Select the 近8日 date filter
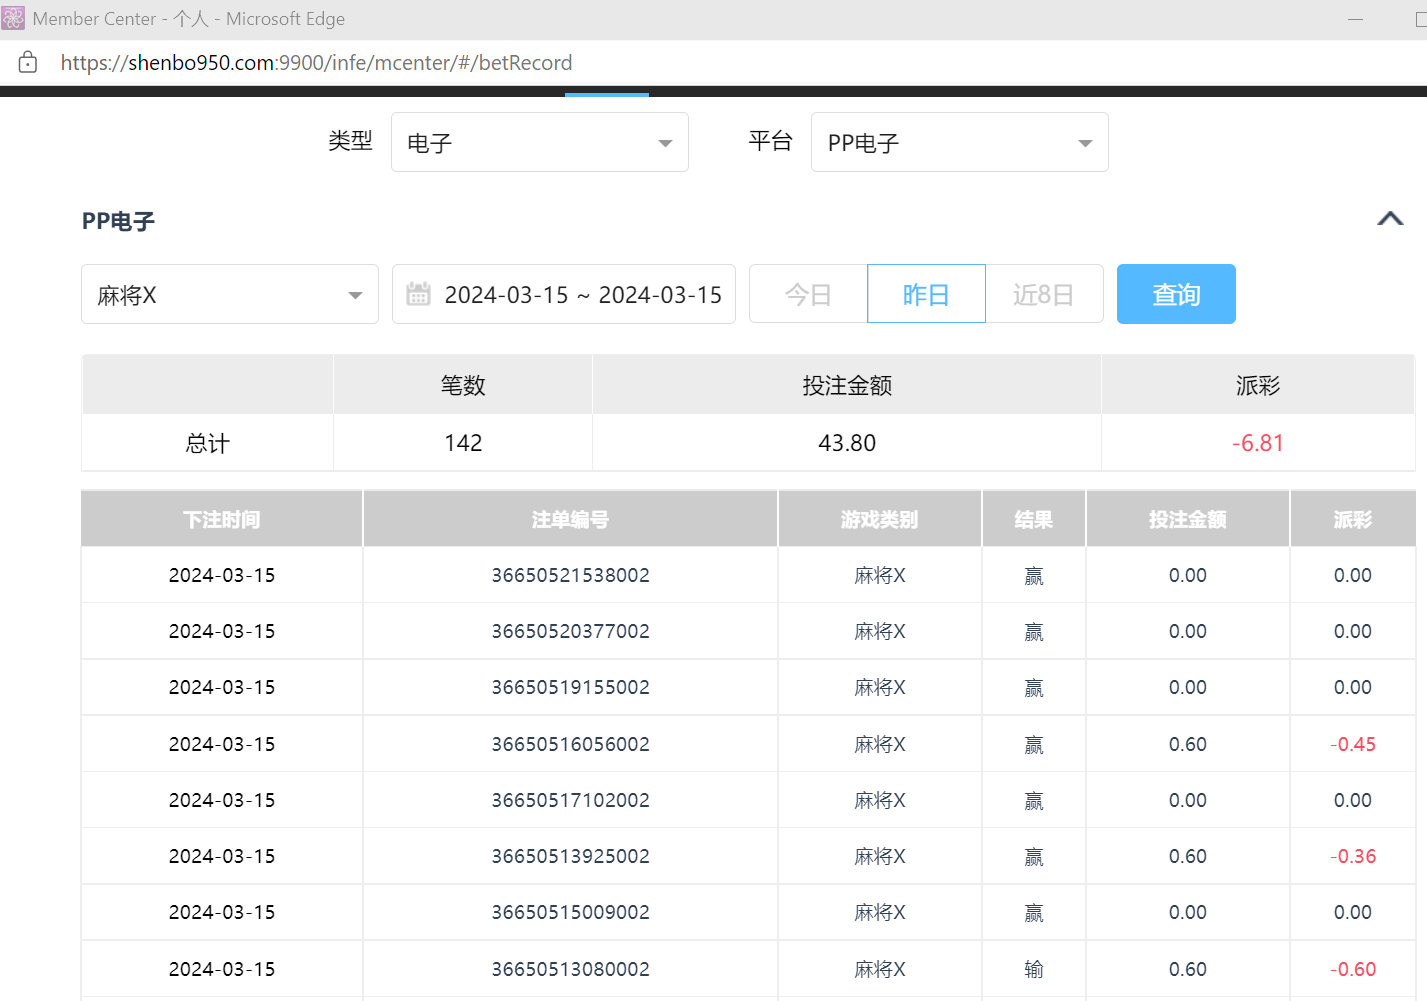Screen dimensions: 1427x1001 tap(1044, 294)
